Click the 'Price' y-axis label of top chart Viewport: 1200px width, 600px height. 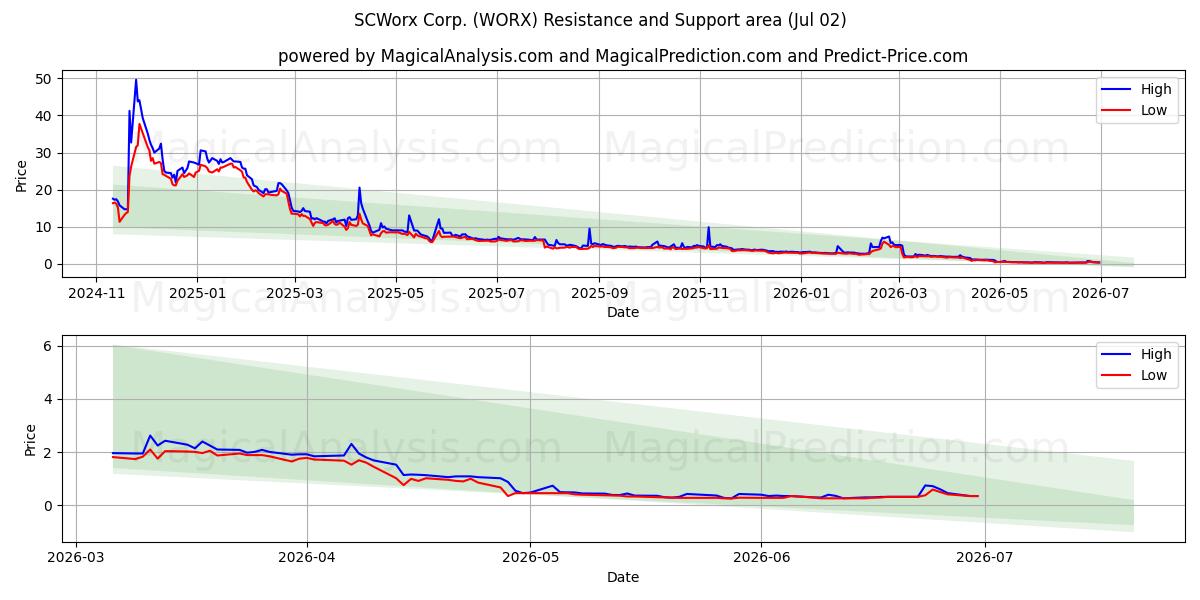click(x=22, y=175)
